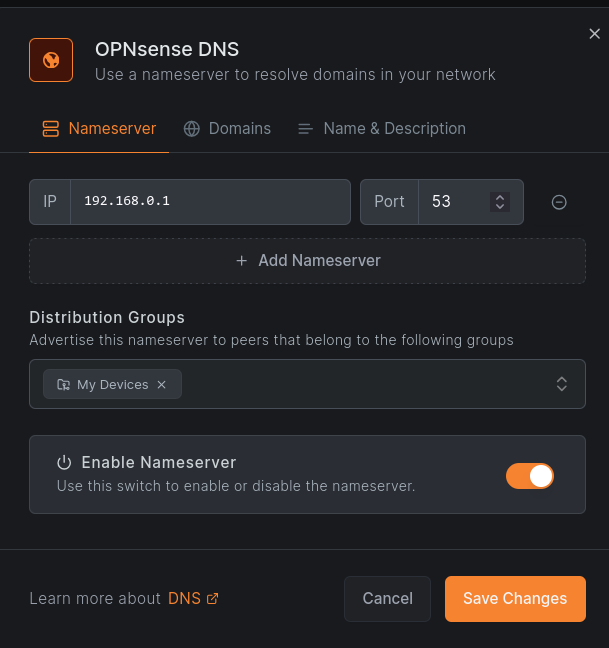Switch to the Domains tab

[x=227, y=129]
